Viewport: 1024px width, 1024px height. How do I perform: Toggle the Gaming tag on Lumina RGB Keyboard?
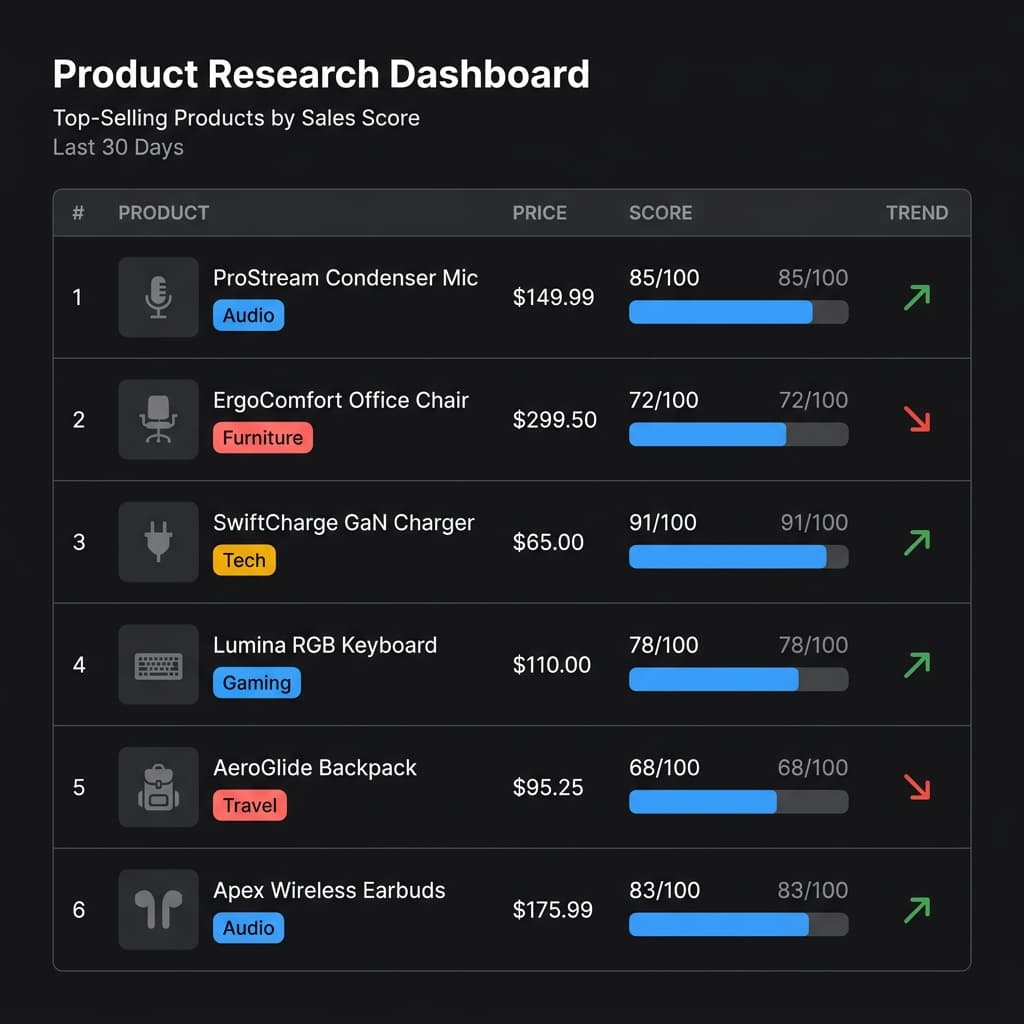257,683
